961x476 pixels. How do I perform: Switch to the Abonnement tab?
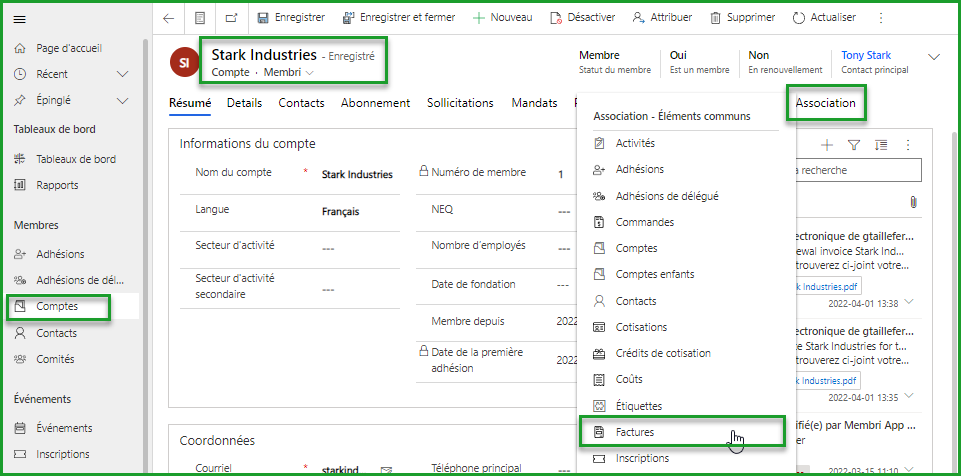(x=375, y=103)
